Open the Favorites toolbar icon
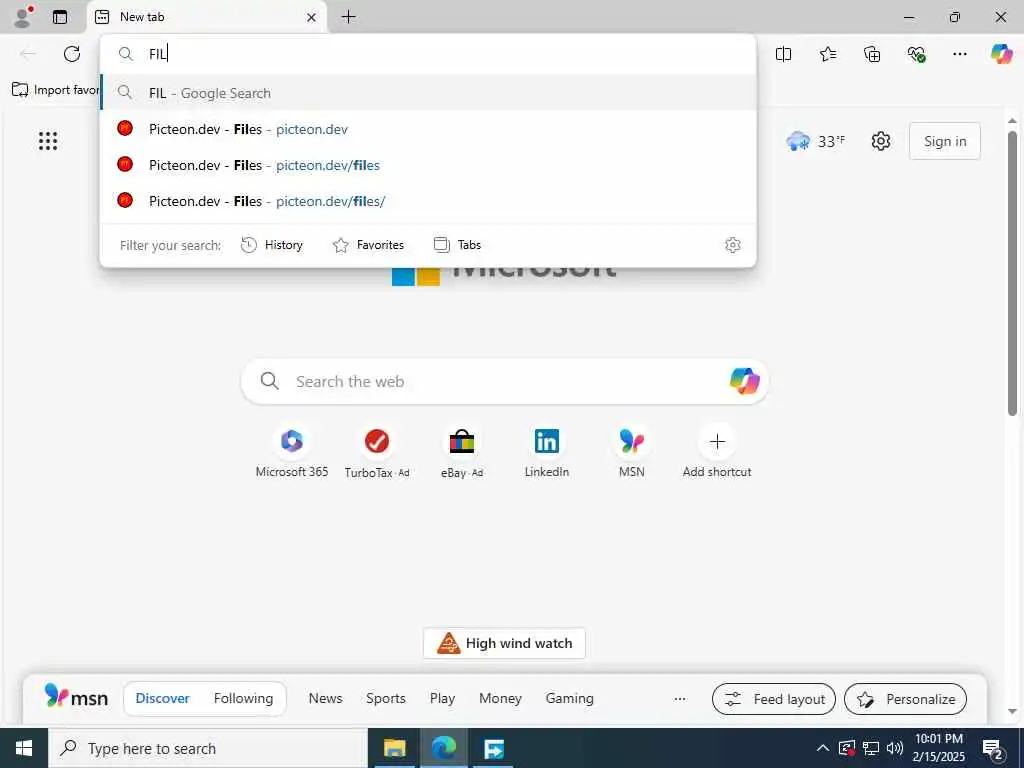 pyautogui.click(x=828, y=54)
